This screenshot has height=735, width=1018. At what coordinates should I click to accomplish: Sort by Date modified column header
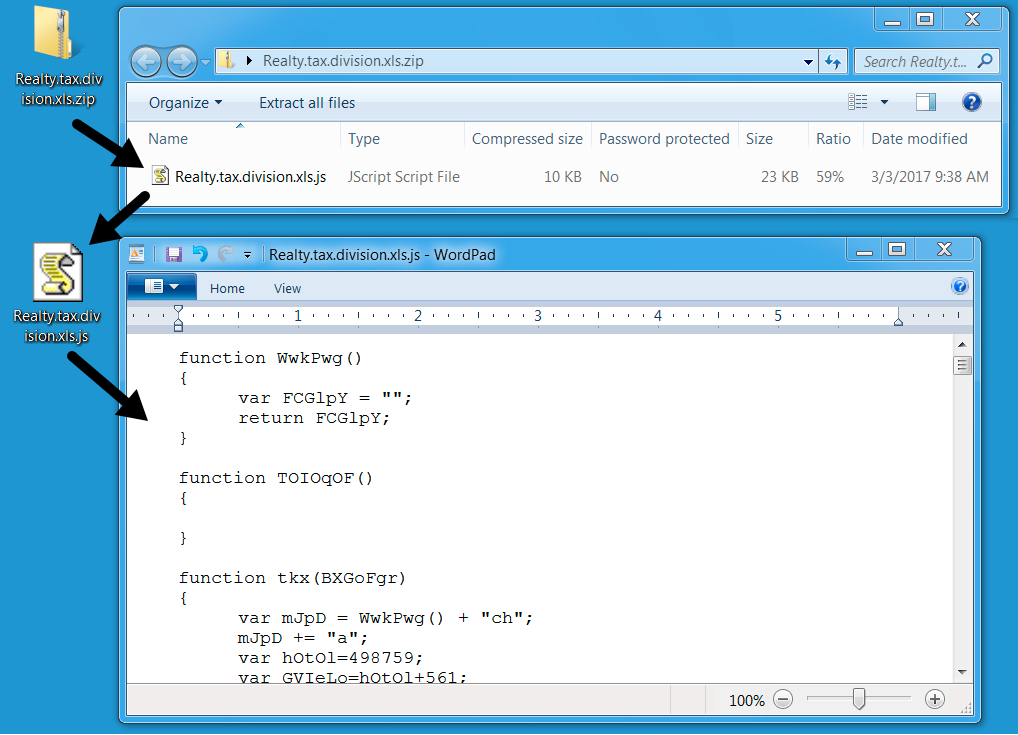point(919,139)
